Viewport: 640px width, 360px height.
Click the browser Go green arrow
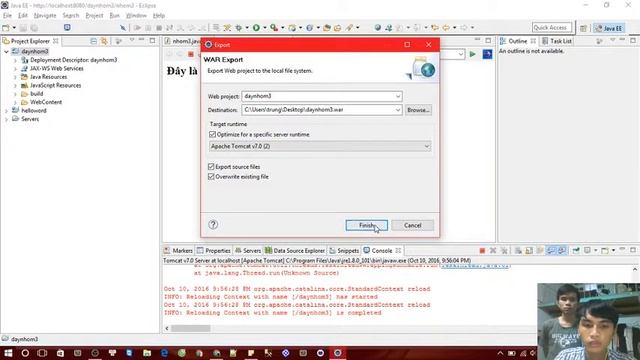473,54
